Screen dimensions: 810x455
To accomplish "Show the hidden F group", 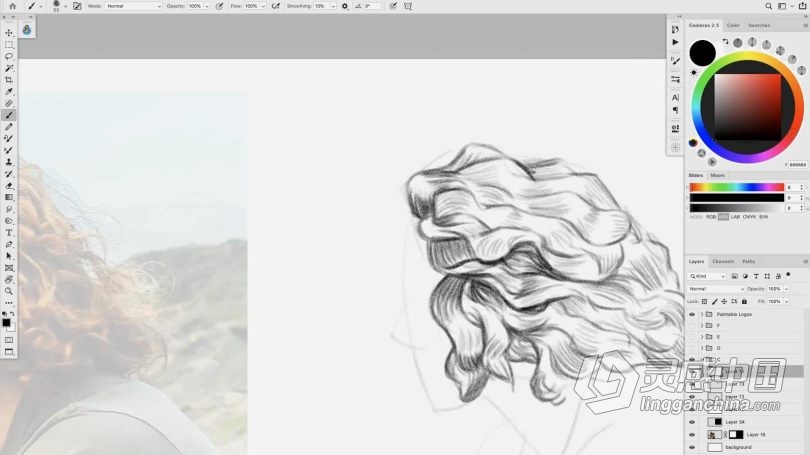I will tap(692, 325).
